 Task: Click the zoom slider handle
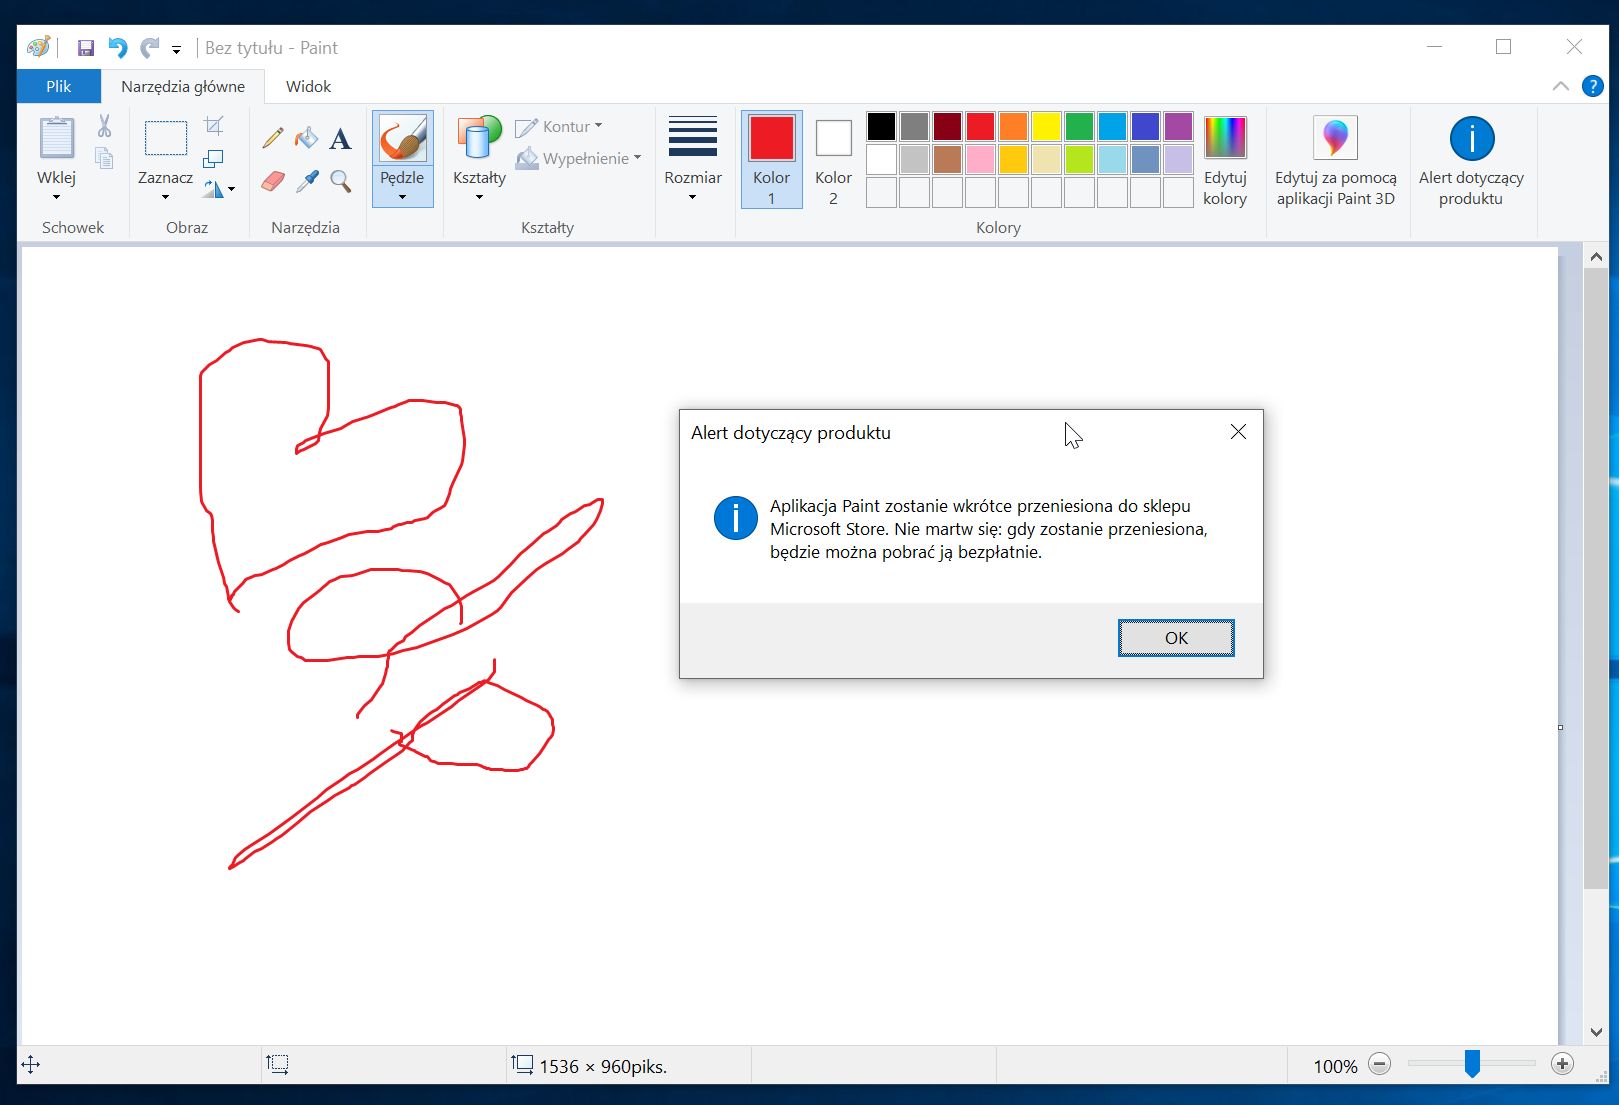tap(1472, 1064)
